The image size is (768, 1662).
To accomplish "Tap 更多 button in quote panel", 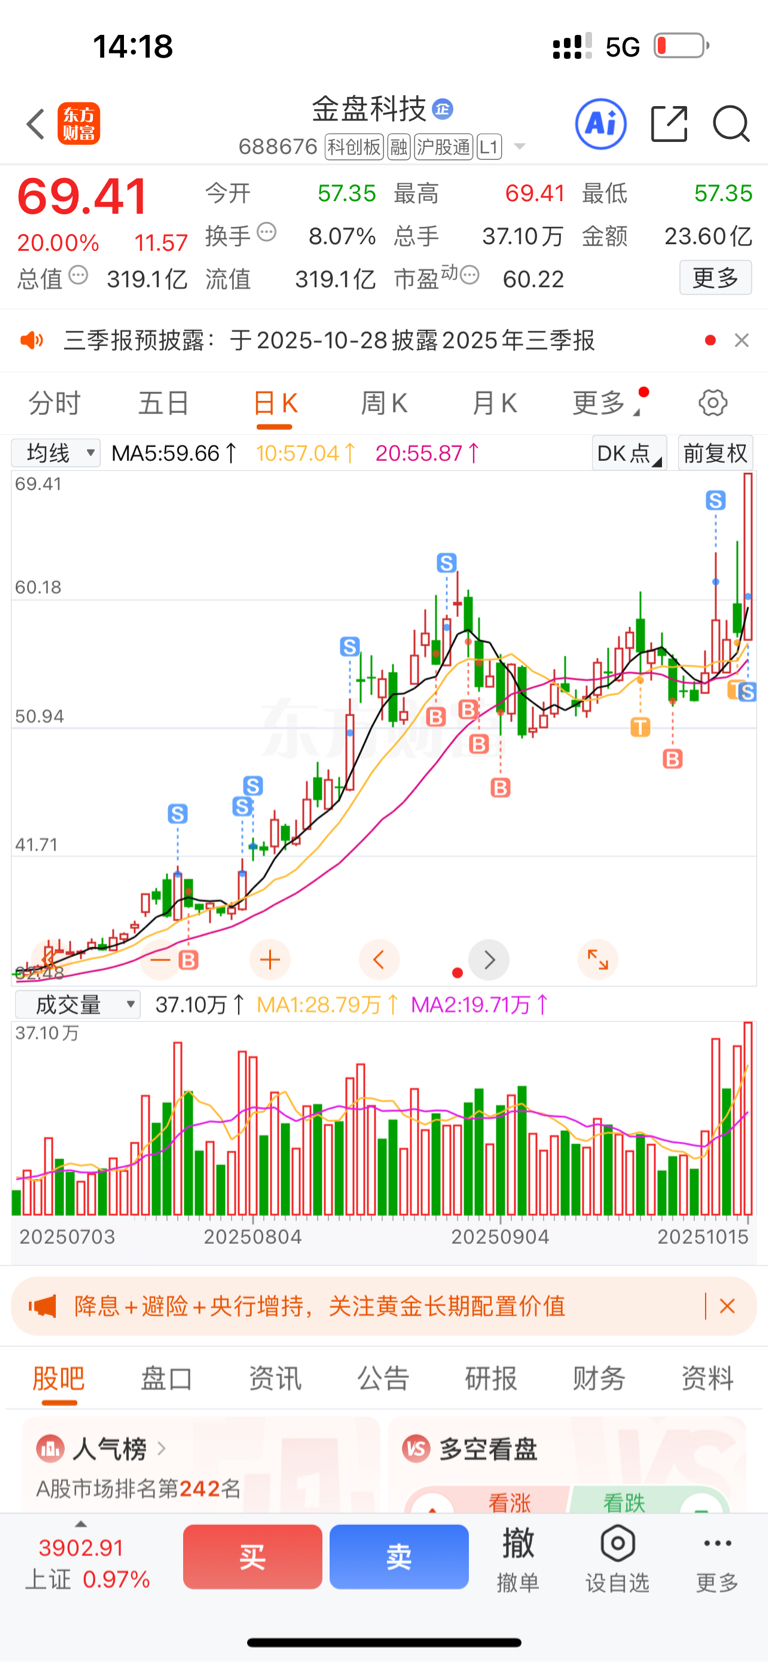I will [x=716, y=277].
